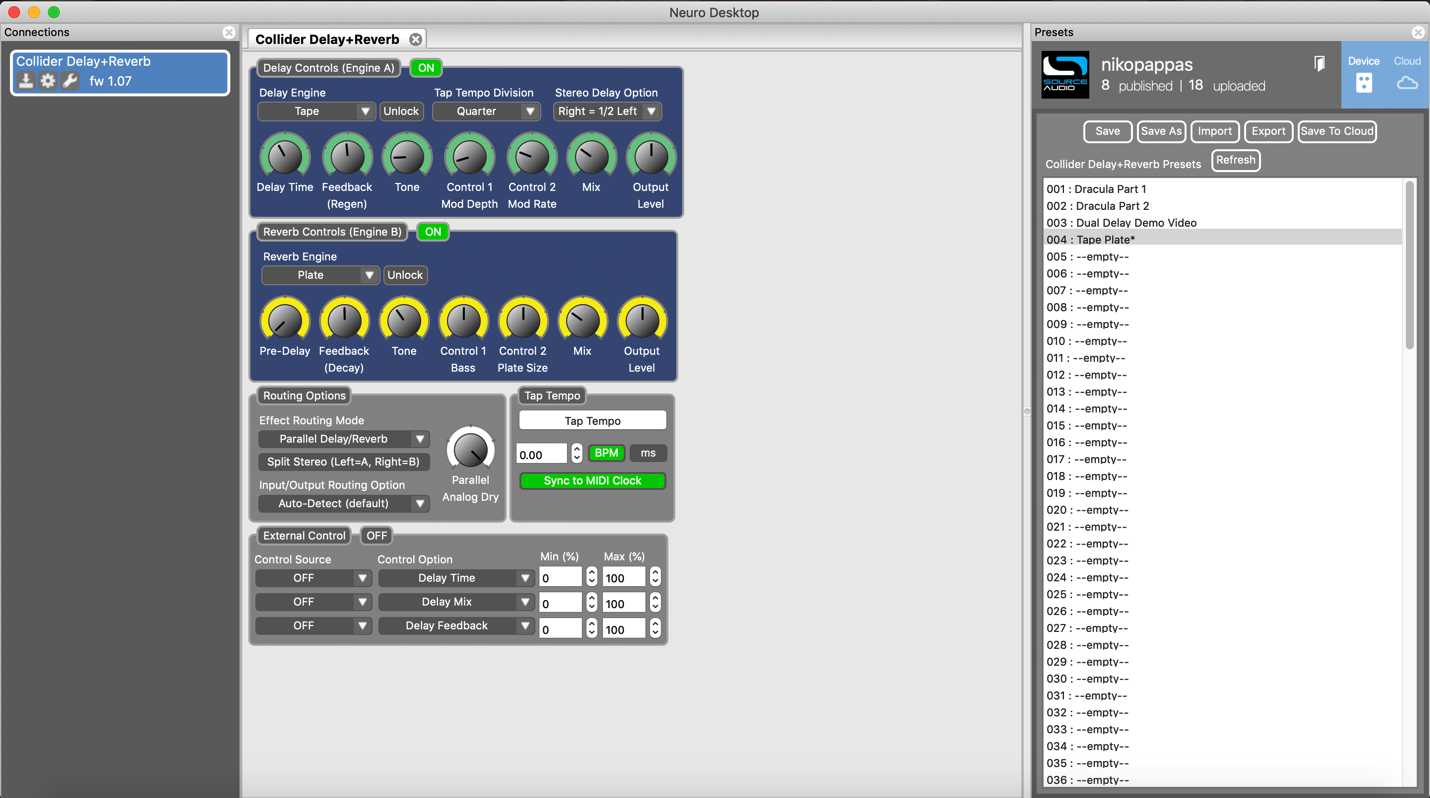This screenshot has width=1430, height=798.
Task: Open the gear settings icon in Connections
Action: [x=48, y=81]
